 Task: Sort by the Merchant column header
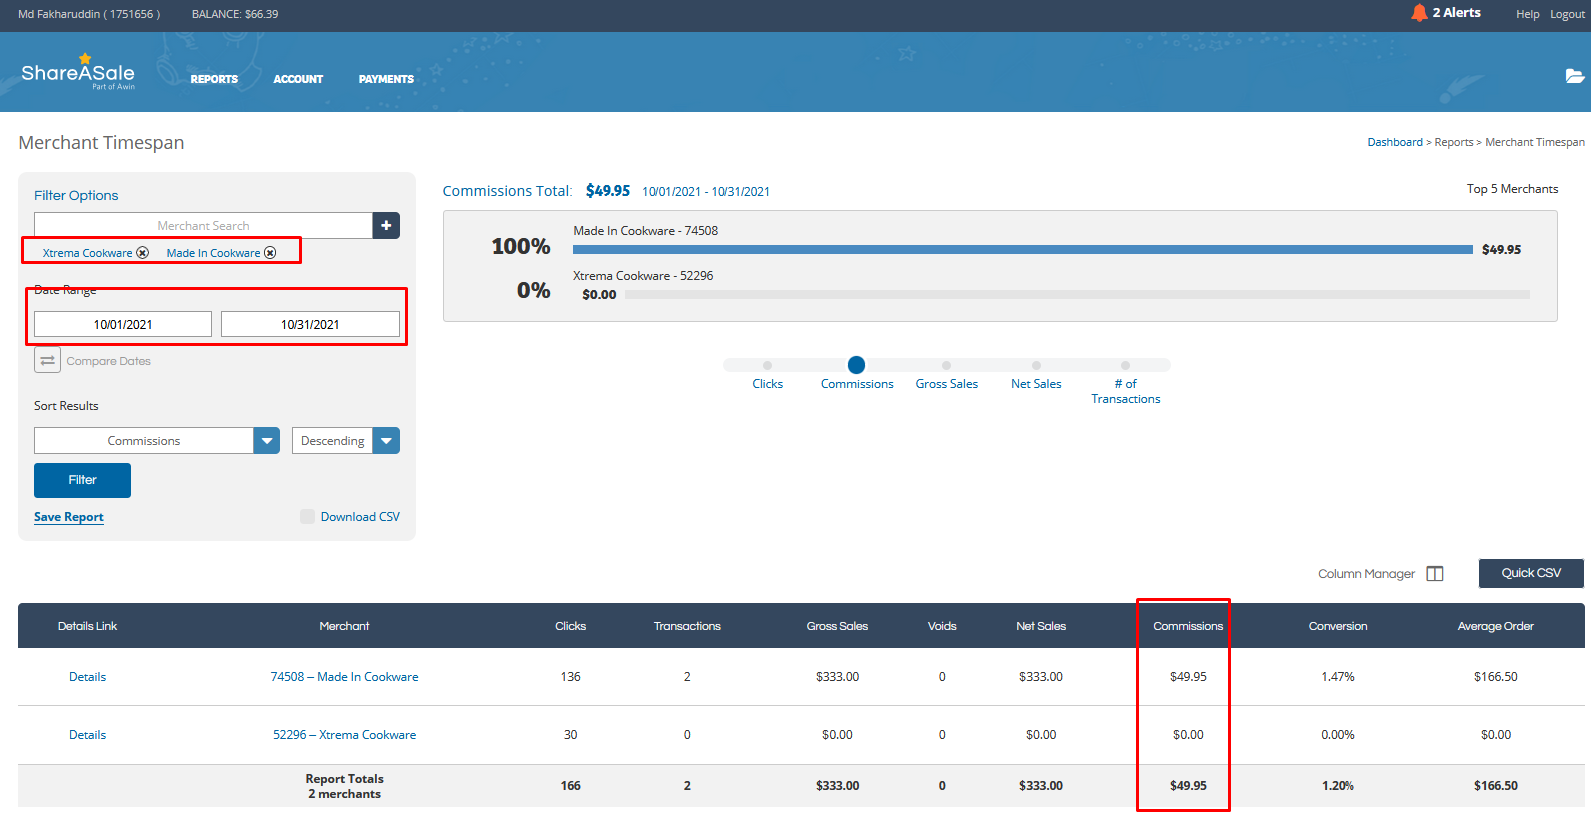[x=344, y=626]
